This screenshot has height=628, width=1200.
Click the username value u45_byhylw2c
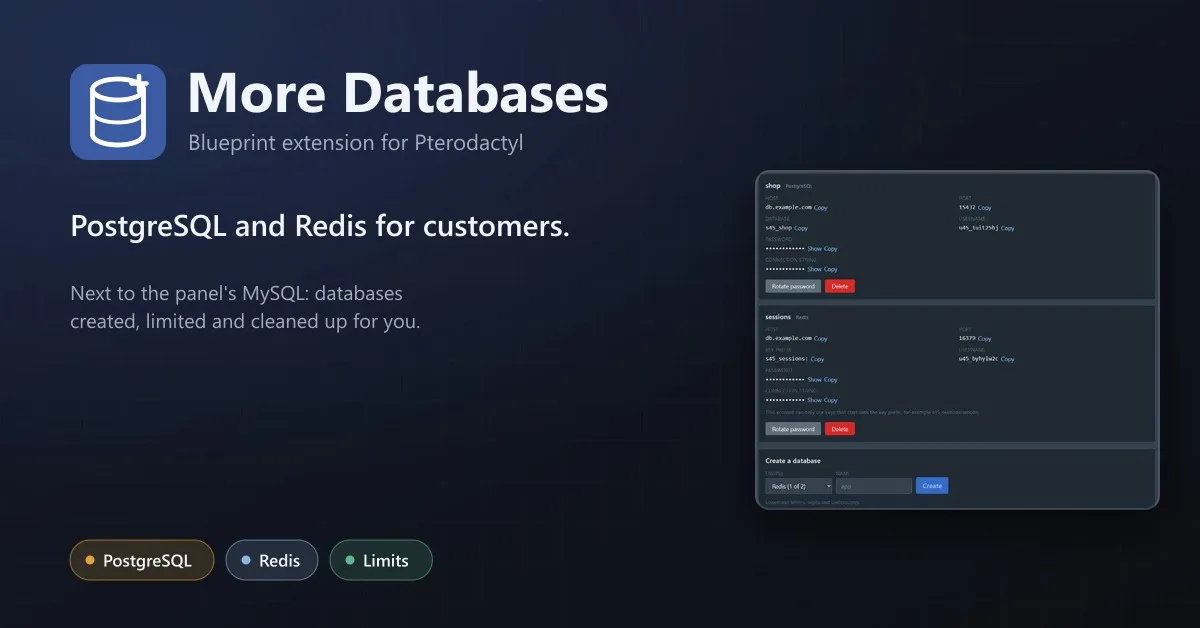point(979,359)
